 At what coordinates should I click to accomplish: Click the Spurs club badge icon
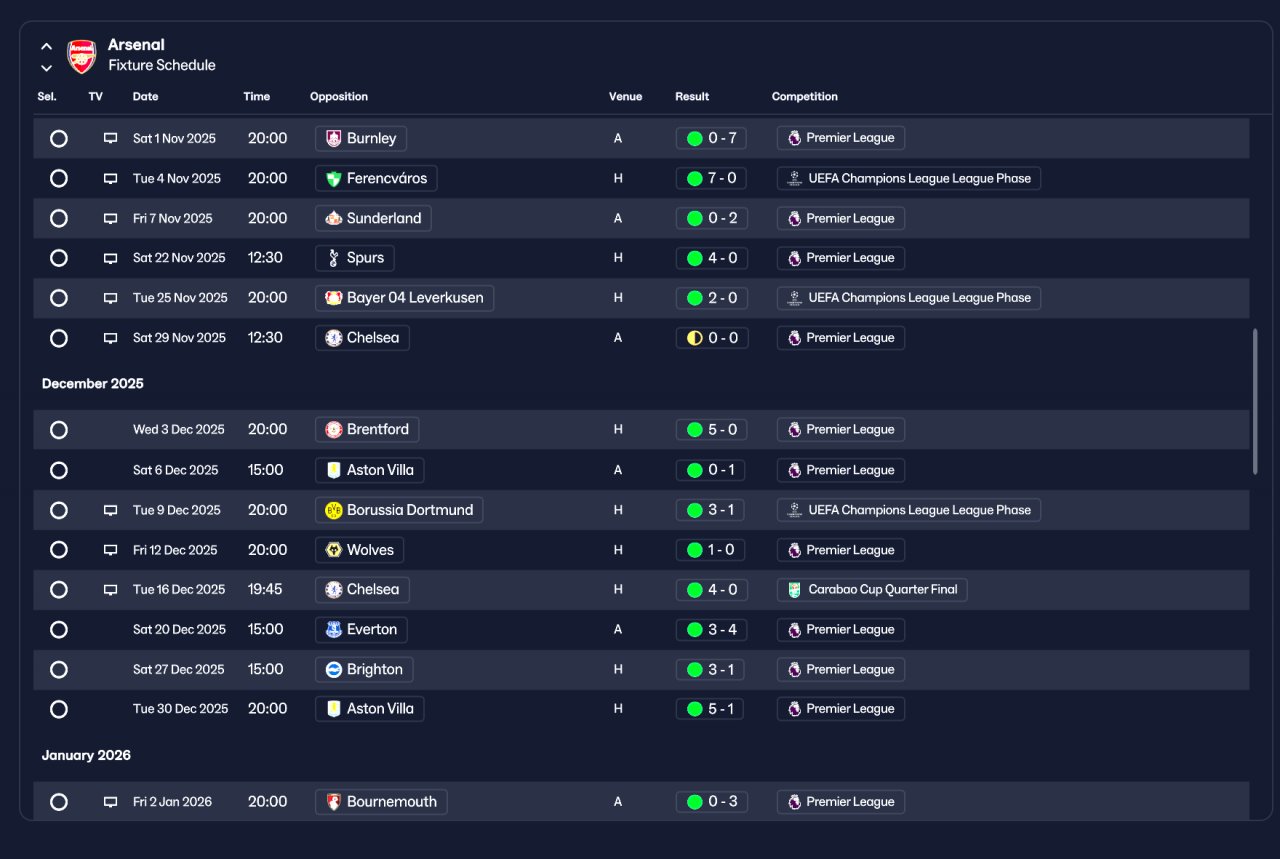coord(334,258)
